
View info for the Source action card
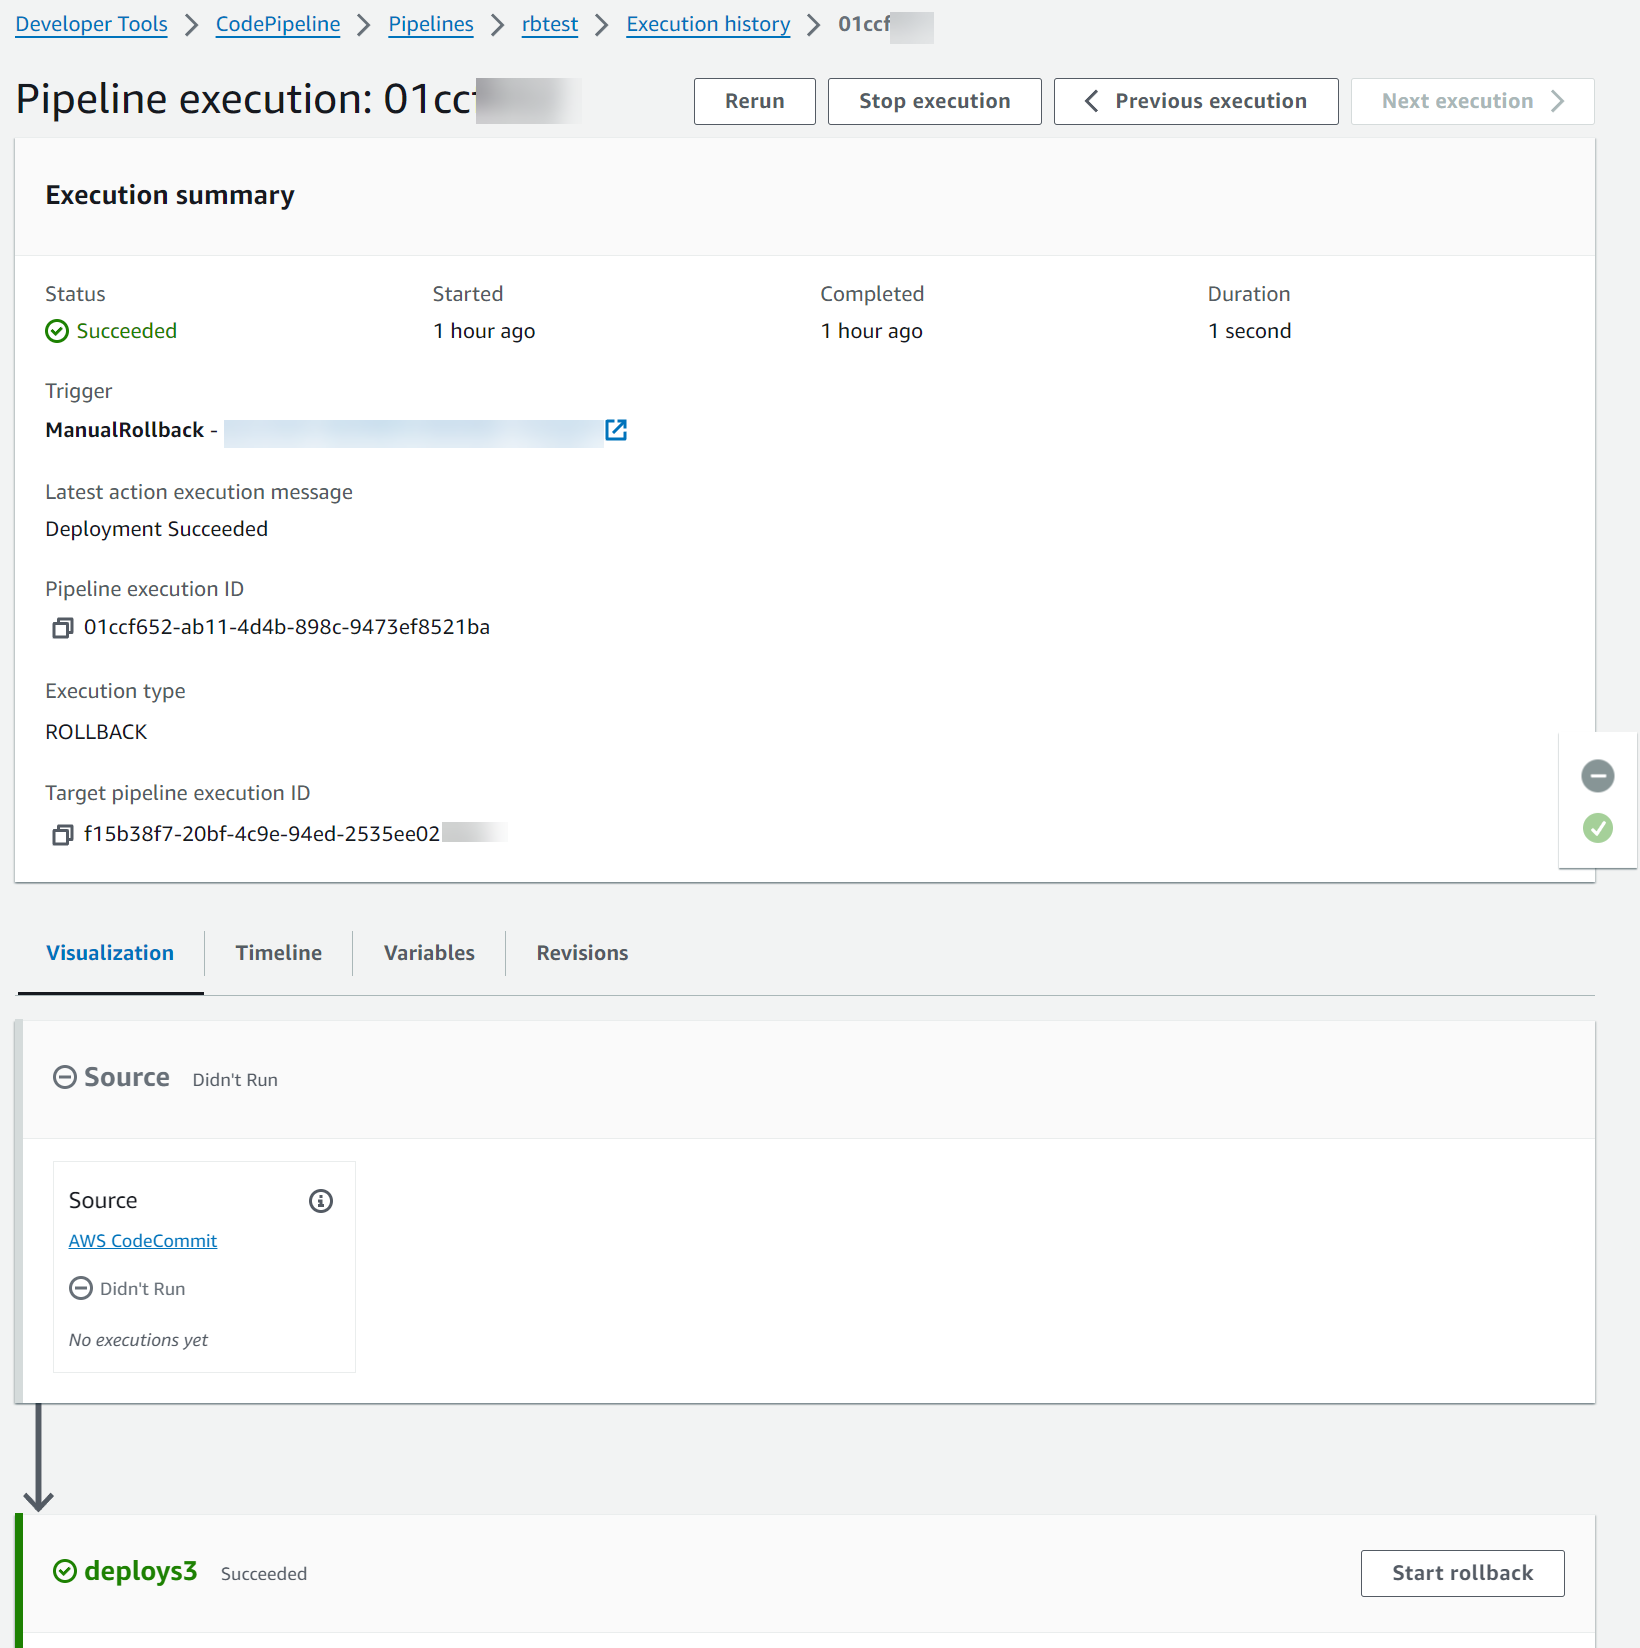pos(320,1201)
